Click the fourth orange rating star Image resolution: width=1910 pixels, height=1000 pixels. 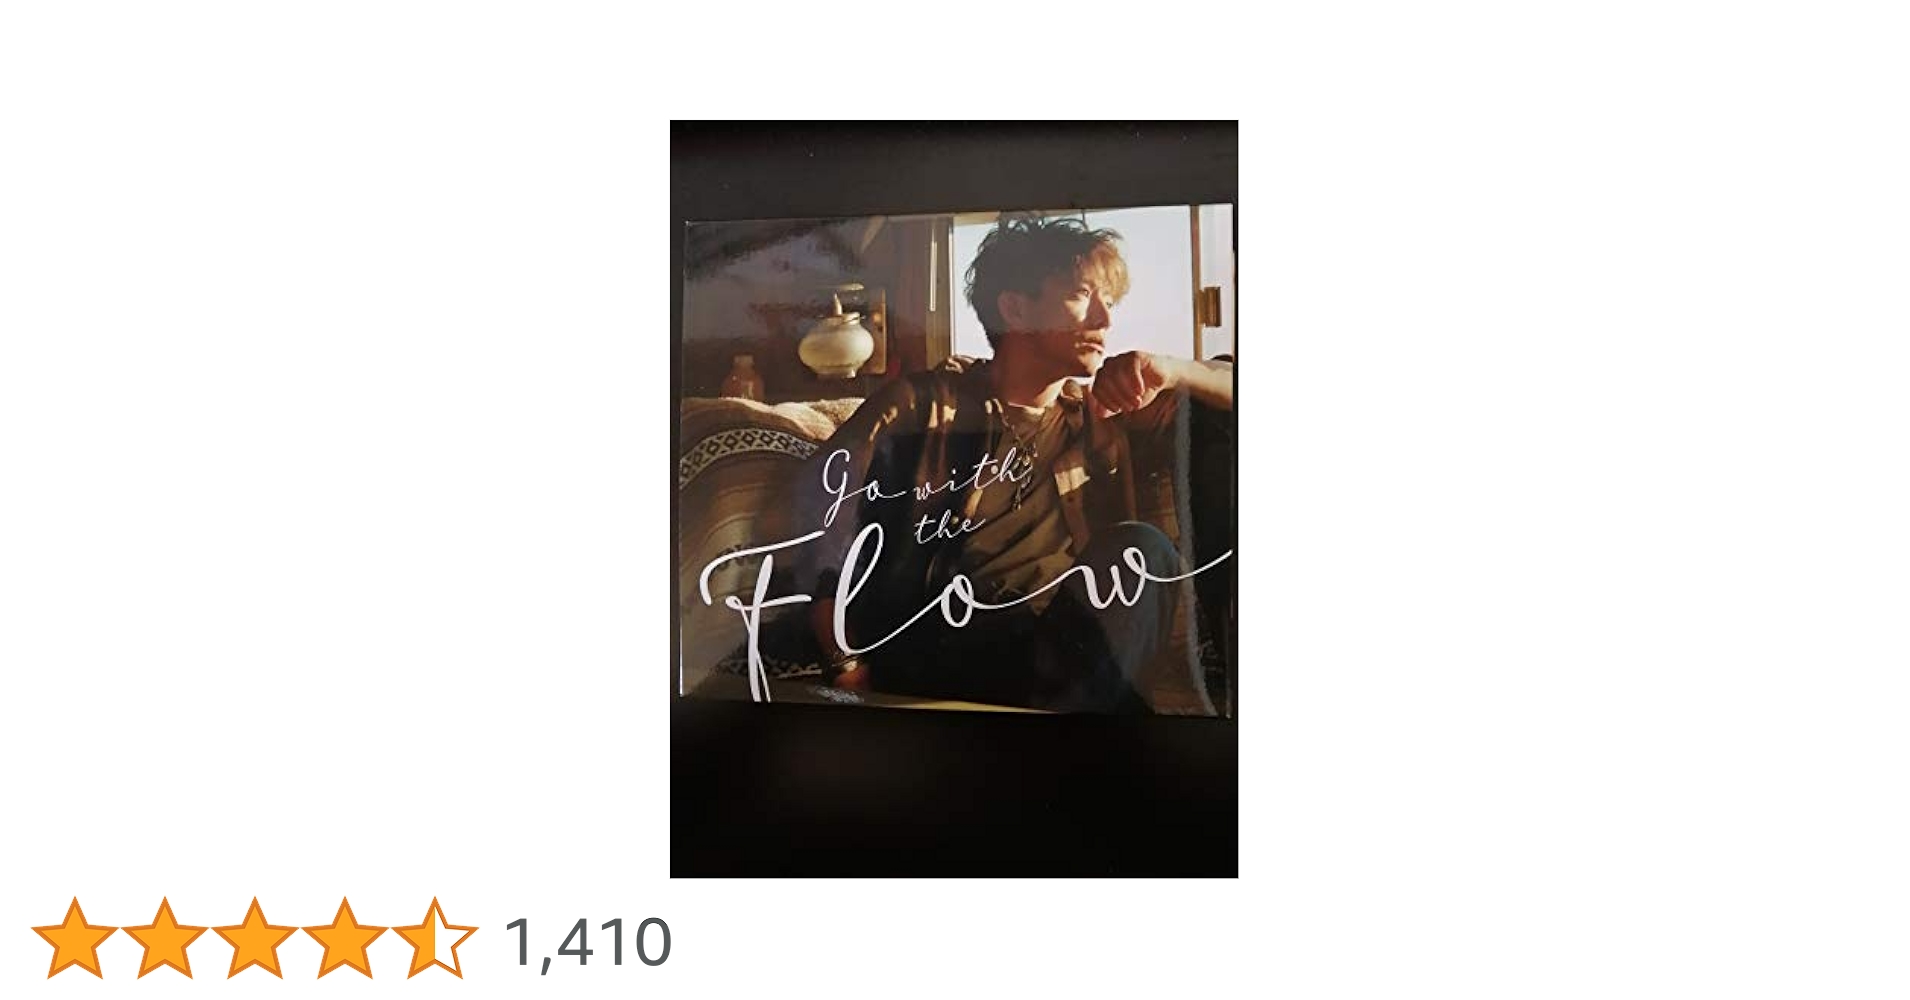click(x=345, y=938)
